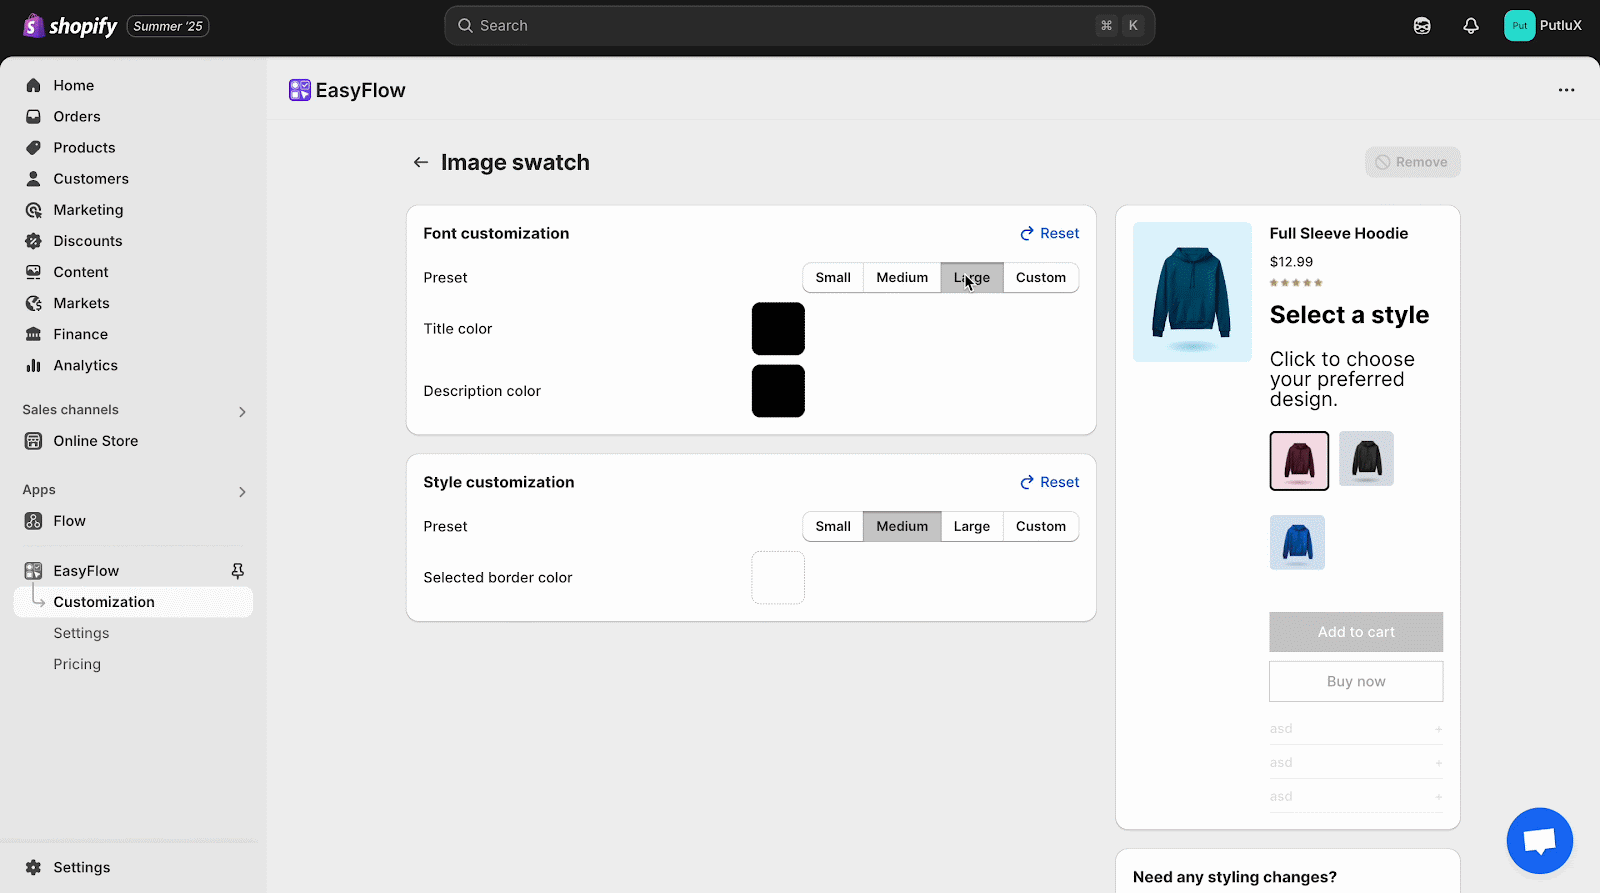Image resolution: width=1600 pixels, height=893 pixels.
Task: Open bottom Settings gear icon
Action: tap(33, 868)
